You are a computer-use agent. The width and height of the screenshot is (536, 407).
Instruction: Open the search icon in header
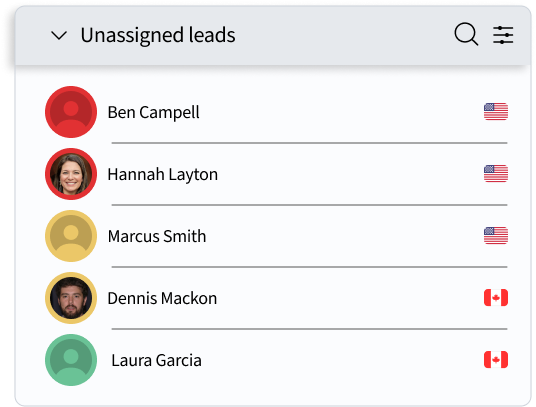tap(466, 34)
